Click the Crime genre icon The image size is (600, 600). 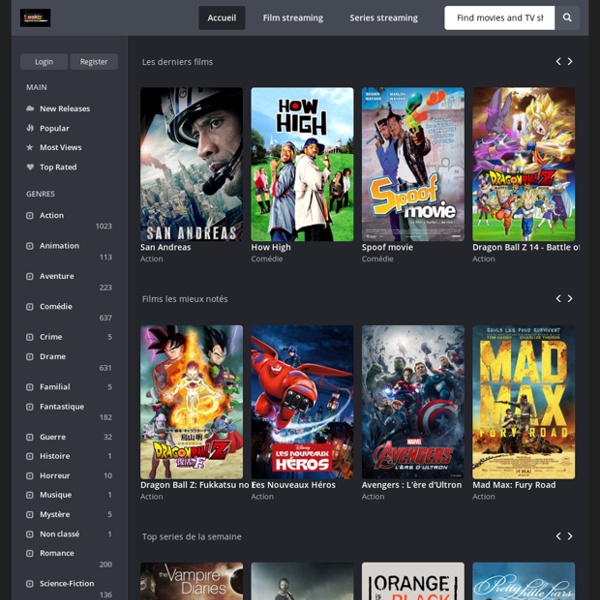pos(29,337)
